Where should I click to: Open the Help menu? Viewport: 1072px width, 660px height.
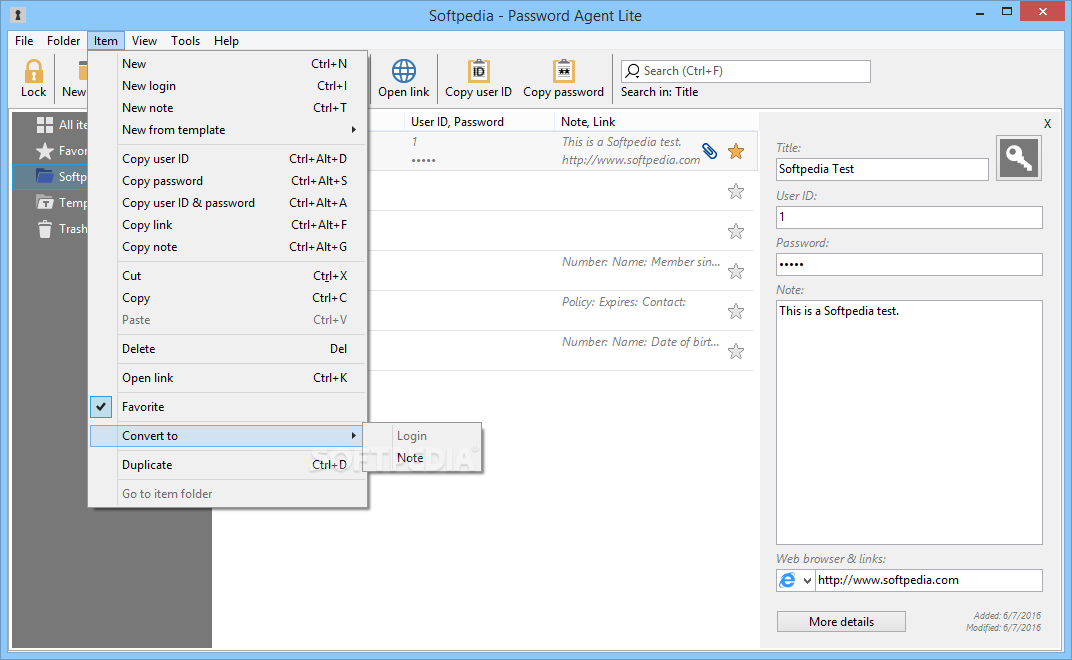(x=226, y=40)
